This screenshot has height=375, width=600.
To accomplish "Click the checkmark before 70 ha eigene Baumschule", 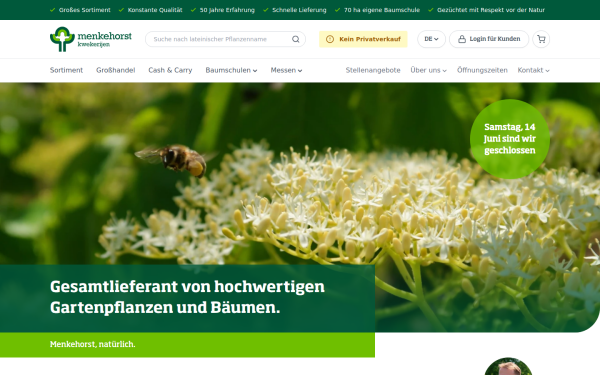I will pyautogui.click(x=338, y=10).
